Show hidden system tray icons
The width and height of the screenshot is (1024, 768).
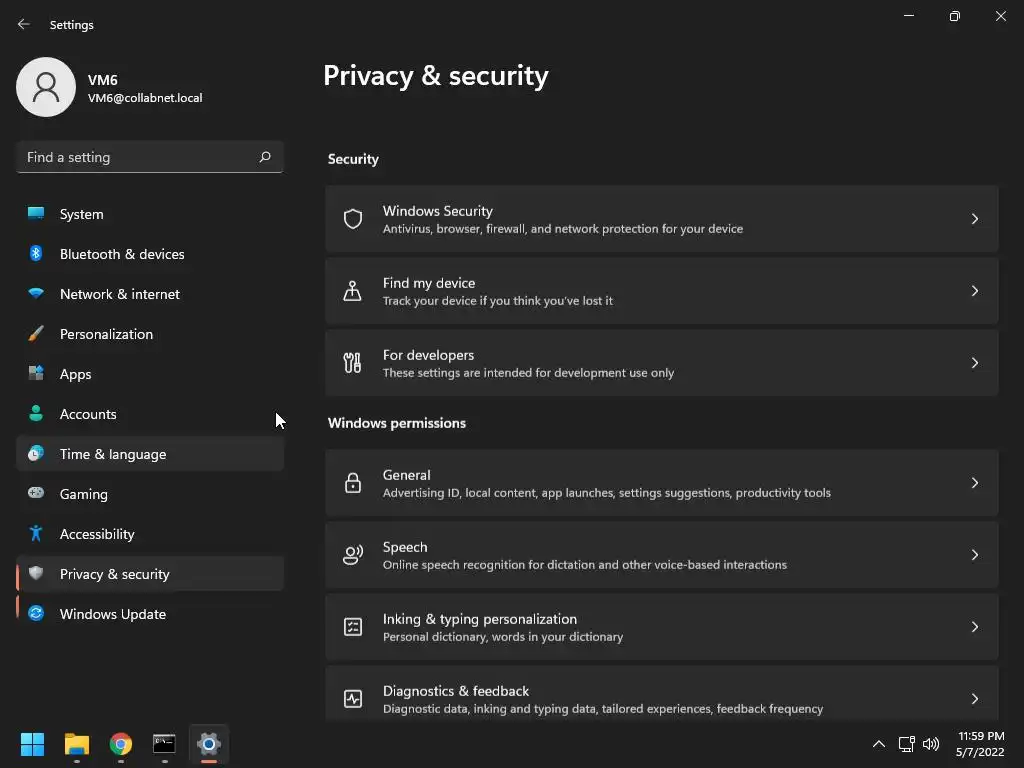[x=879, y=744]
